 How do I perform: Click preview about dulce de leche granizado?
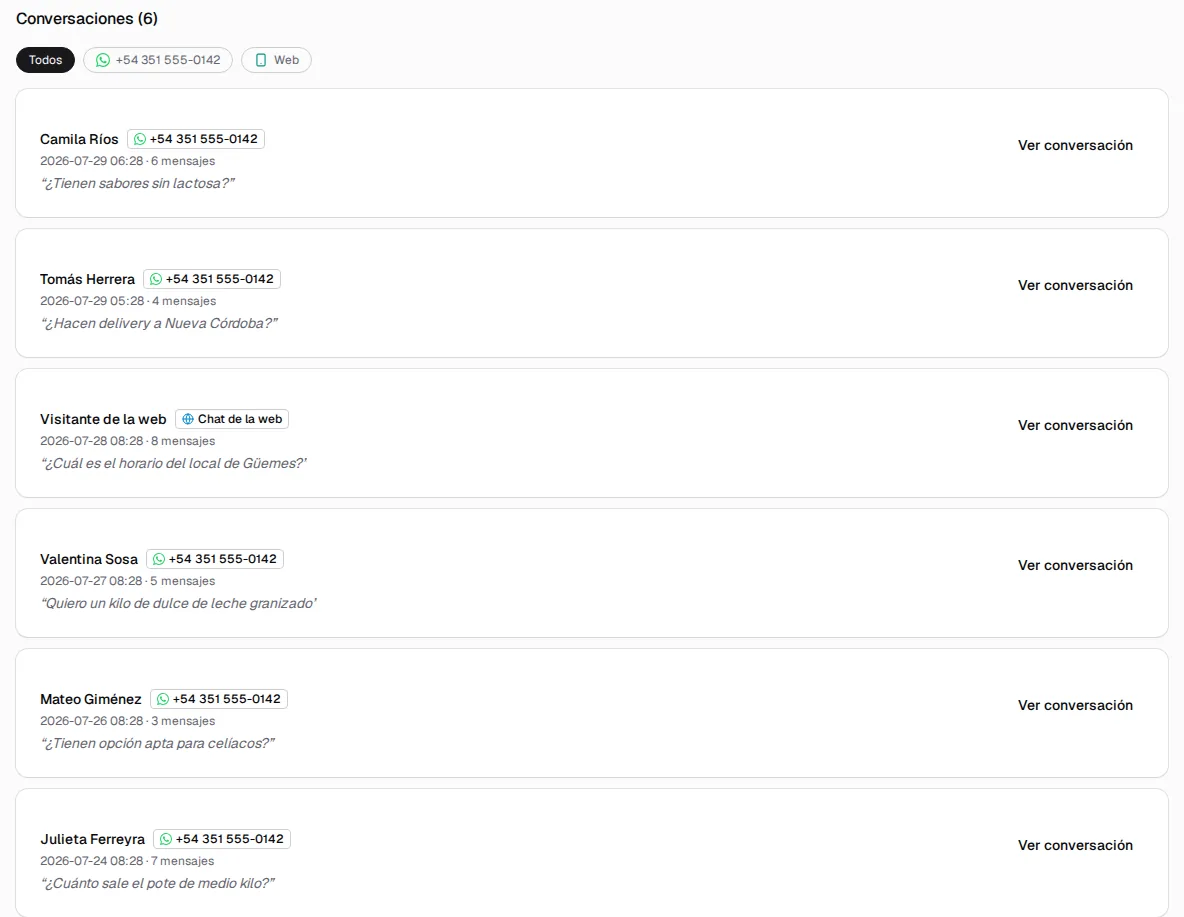(x=178, y=604)
